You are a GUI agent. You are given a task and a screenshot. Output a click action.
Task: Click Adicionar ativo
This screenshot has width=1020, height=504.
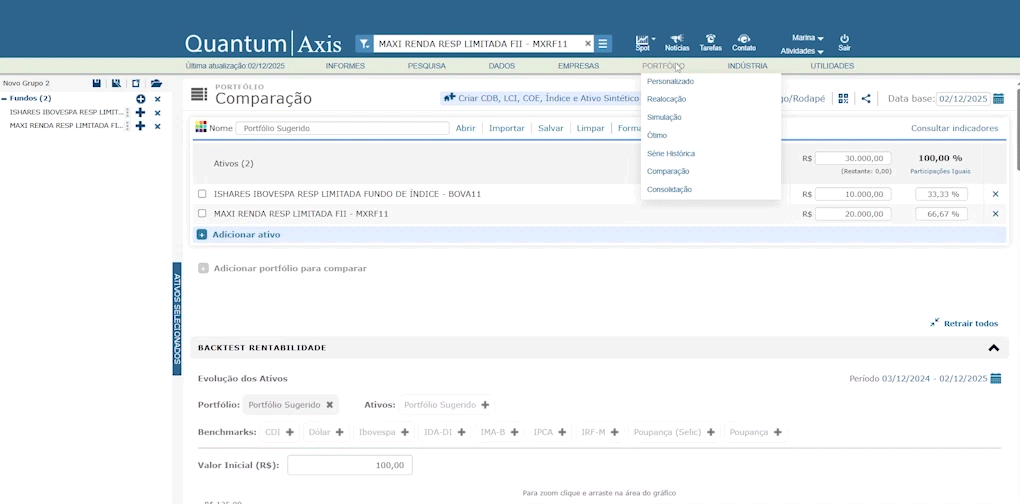pyautogui.click(x=245, y=235)
